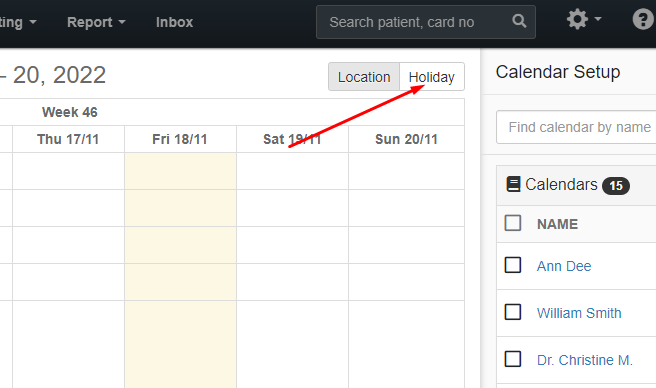Screen dimensions: 656x388
Task: Expand the Report dropdown menu
Action: pos(96,22)
